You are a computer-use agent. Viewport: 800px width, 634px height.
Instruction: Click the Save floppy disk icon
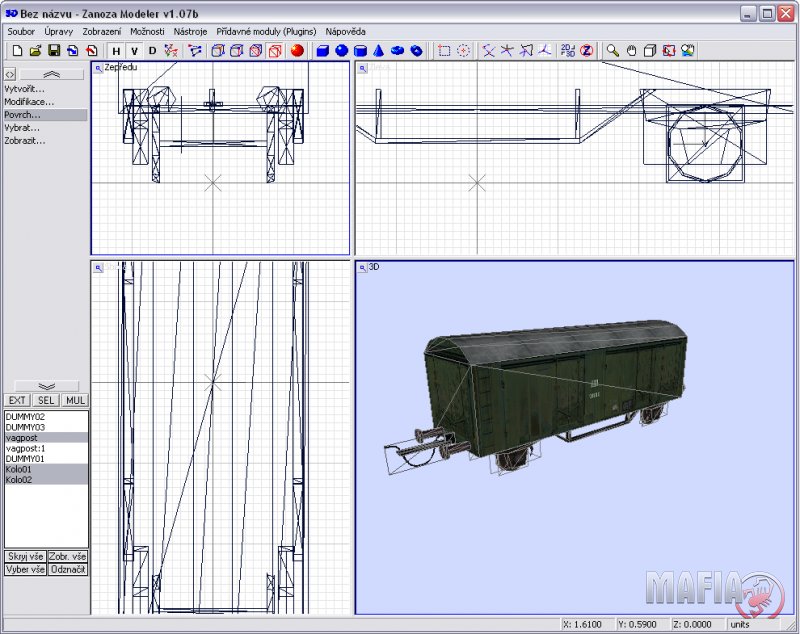[x=54, y=50]
